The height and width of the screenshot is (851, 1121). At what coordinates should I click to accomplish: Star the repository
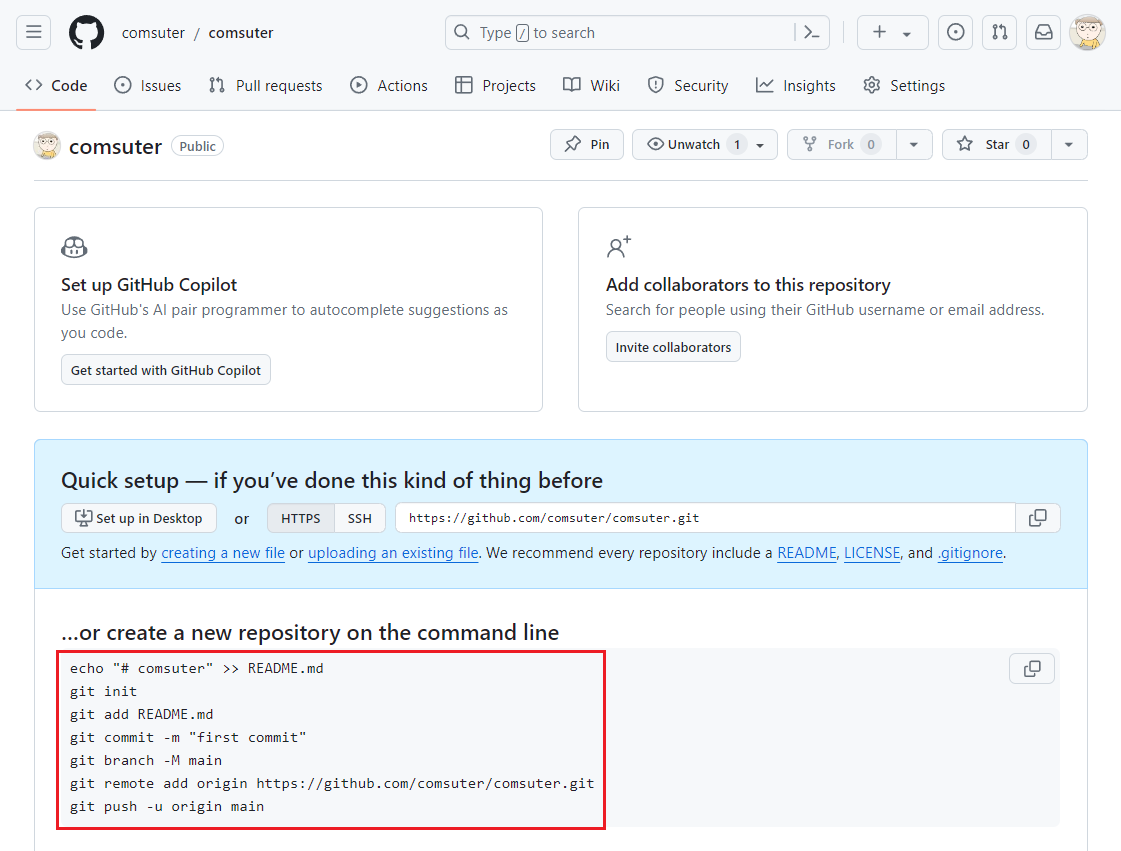pos(997,144)
